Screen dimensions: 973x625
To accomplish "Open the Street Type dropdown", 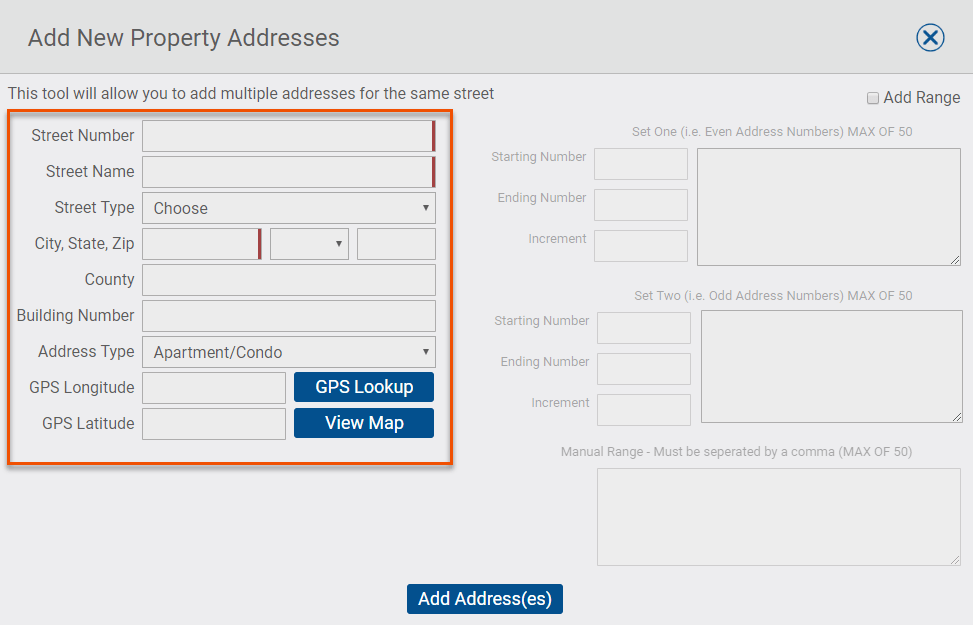I will 288,208.
